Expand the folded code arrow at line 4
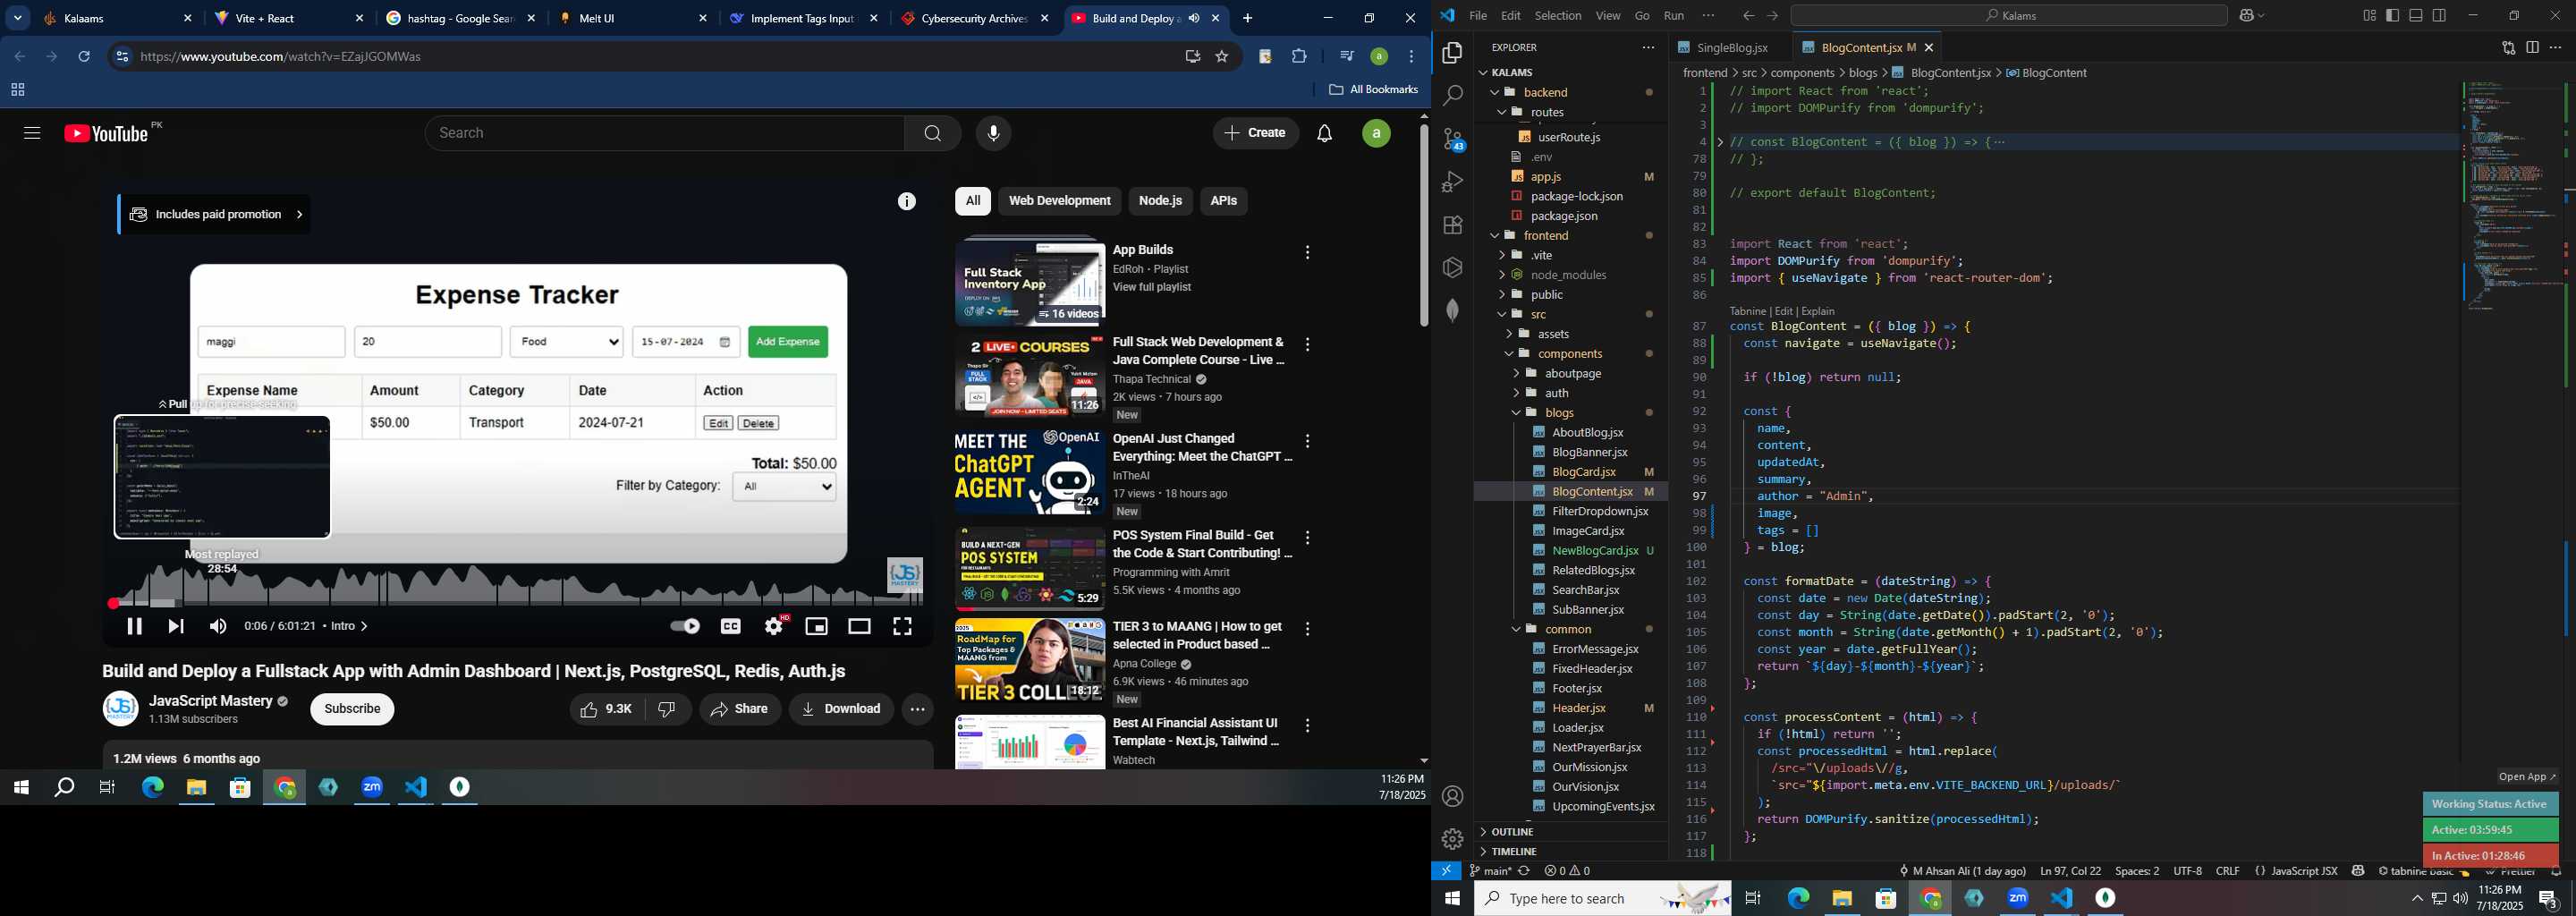 [1720, 142]
